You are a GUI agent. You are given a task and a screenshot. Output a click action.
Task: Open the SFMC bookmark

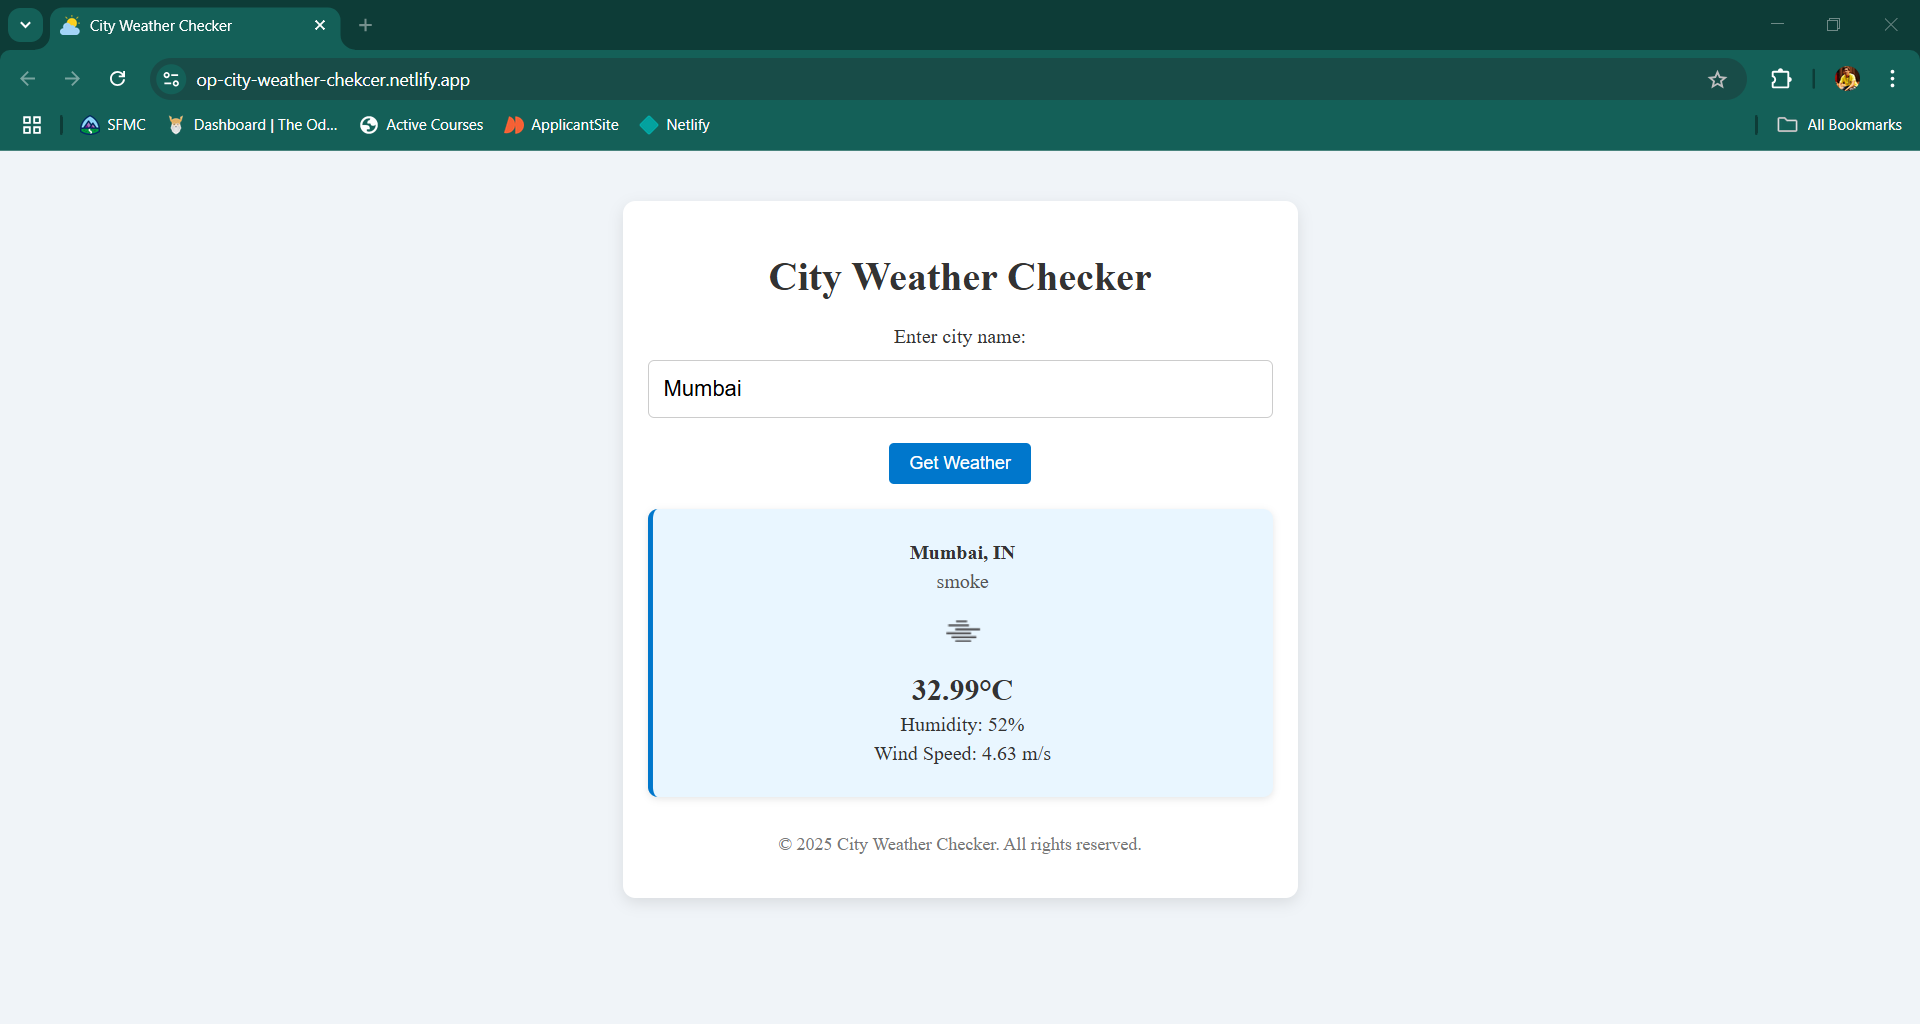click(x=113, y=125)
